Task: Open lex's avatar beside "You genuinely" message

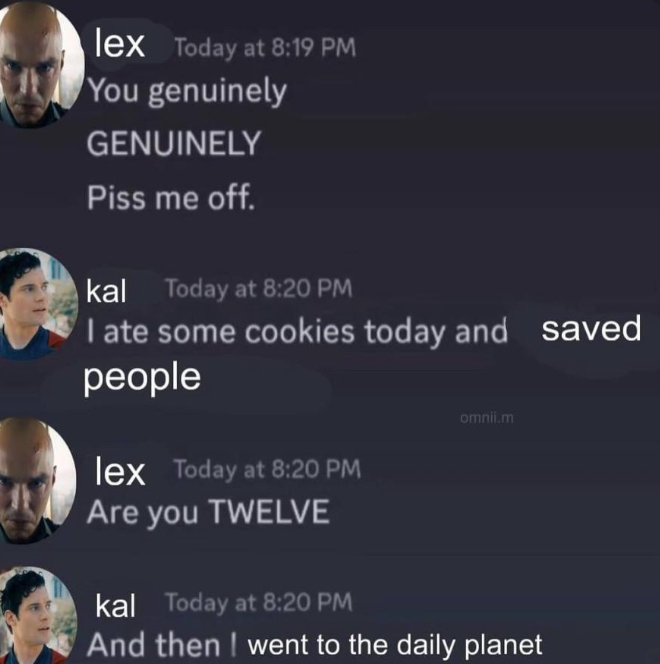Action: [39, 64]
